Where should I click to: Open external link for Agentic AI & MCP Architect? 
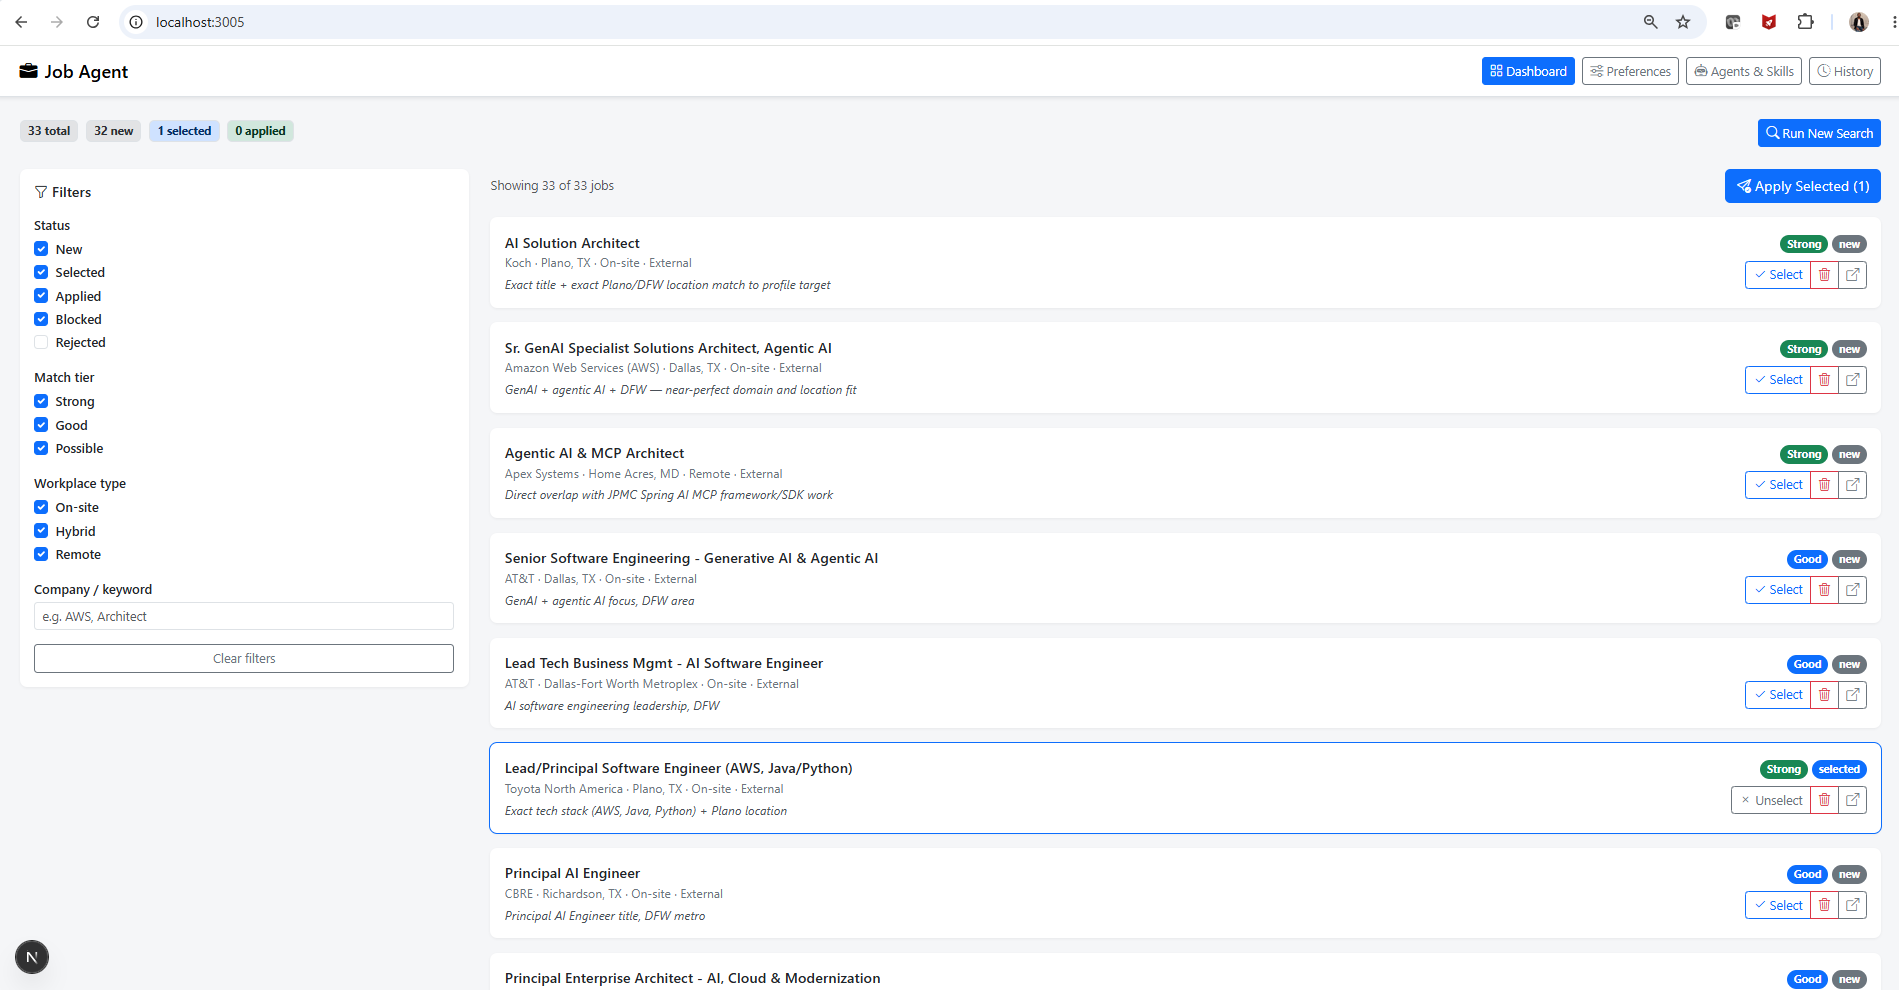point(1852,485)
